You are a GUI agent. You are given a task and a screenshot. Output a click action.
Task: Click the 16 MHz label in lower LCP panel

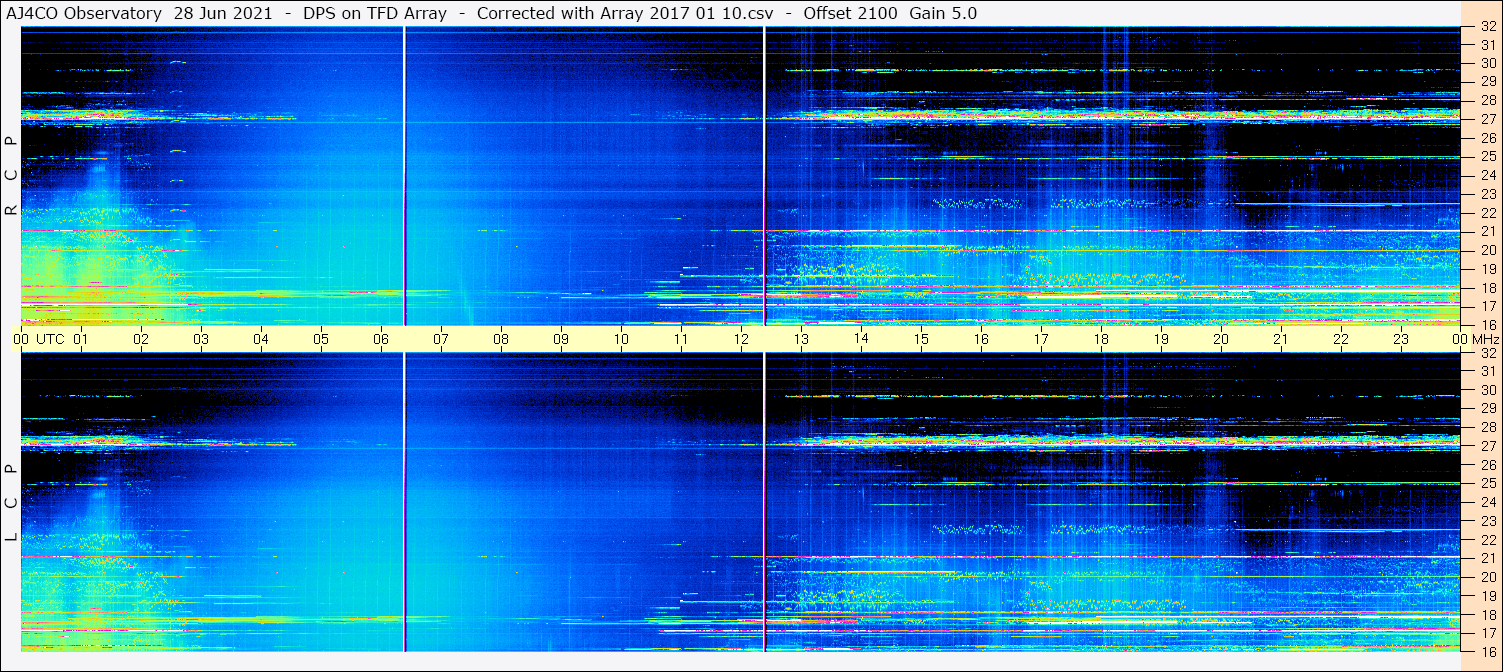coord(1487,651)
